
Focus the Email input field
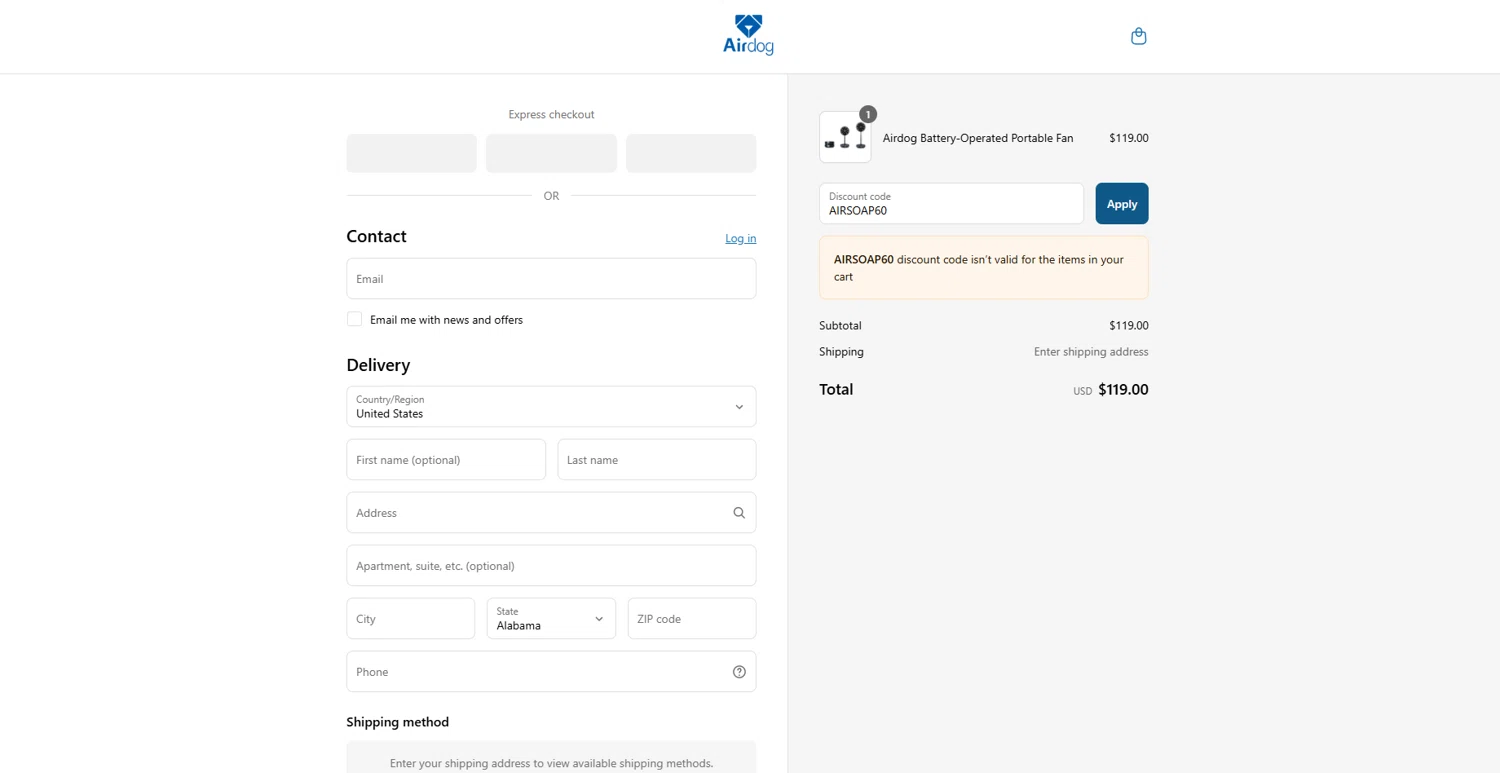point(551,279)
